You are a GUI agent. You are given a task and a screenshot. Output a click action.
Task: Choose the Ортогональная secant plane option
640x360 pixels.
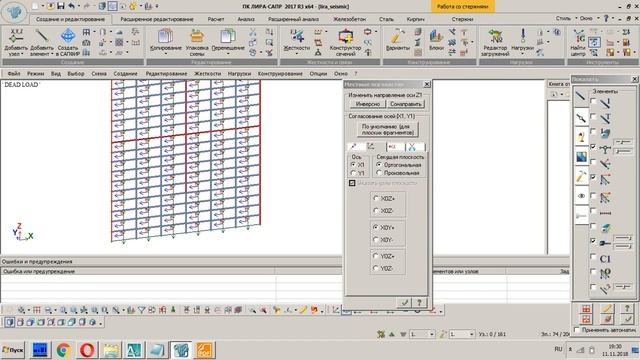379,165
